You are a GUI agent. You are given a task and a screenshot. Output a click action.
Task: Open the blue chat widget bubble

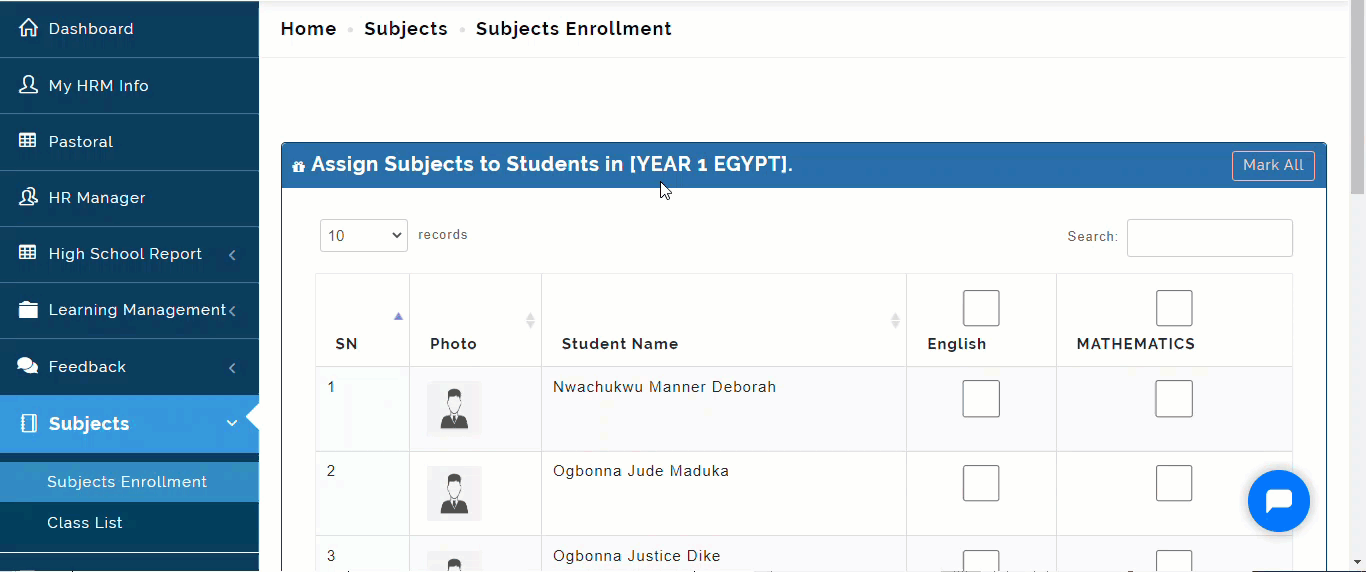tap(1279, 501)
